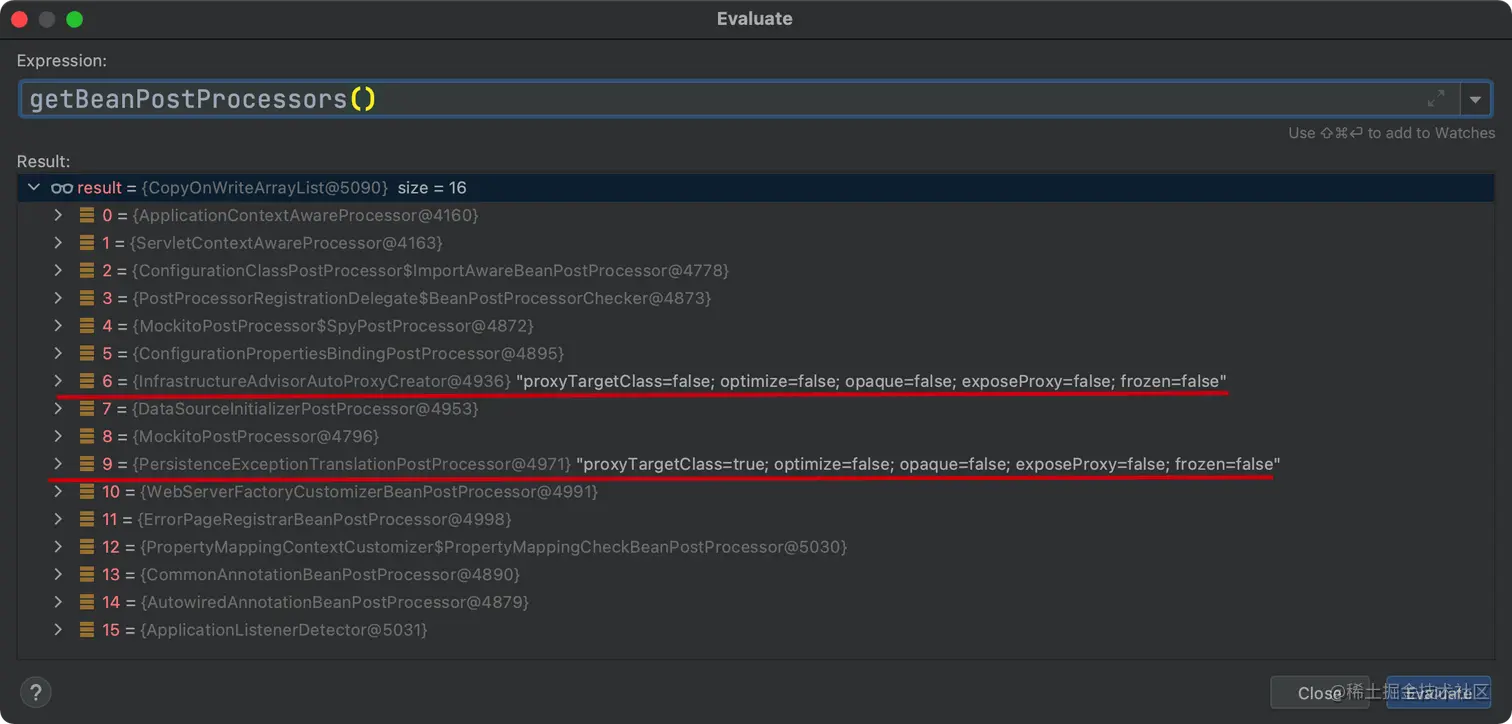The height and width of the screenshot is (724, 1512).
Task: Expand the ApplicationContextAwareProcessor node
Action: [x=58, y=215]
